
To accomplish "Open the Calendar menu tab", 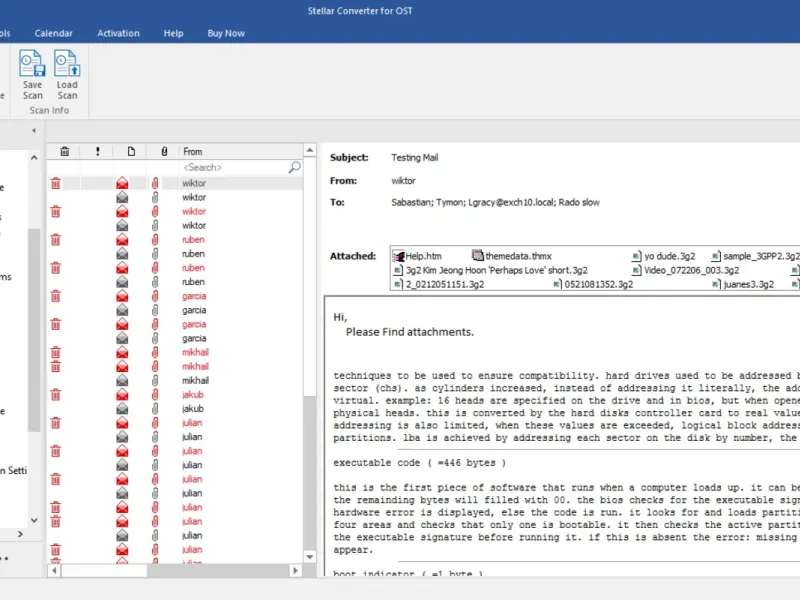I will click(54, 33).
